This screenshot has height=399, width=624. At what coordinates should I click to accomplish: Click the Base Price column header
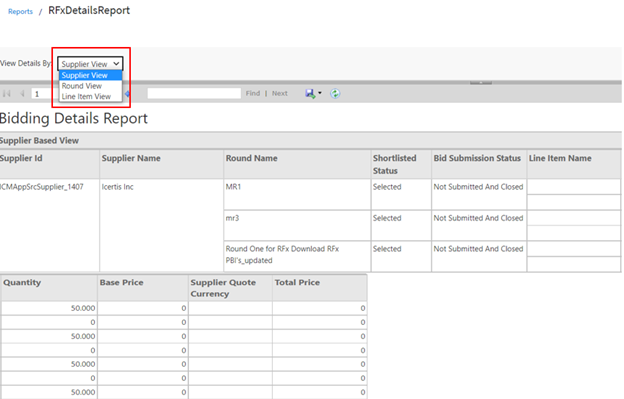pos(143,288)
